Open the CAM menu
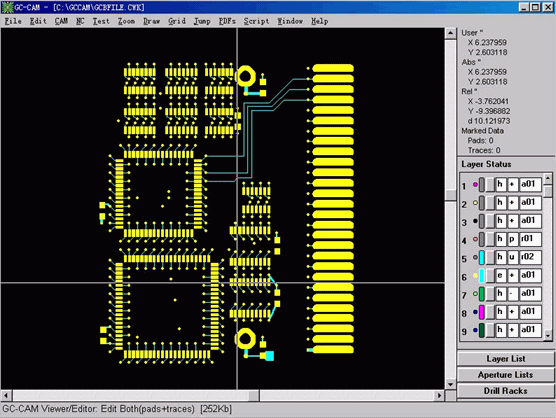The image size is (556, 418). tap(61, 21)
